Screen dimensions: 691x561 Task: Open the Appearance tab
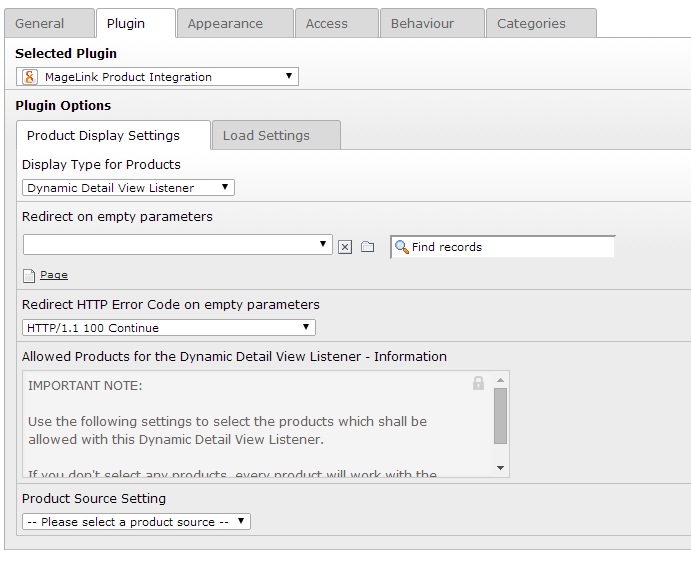[x=225, y=23]
